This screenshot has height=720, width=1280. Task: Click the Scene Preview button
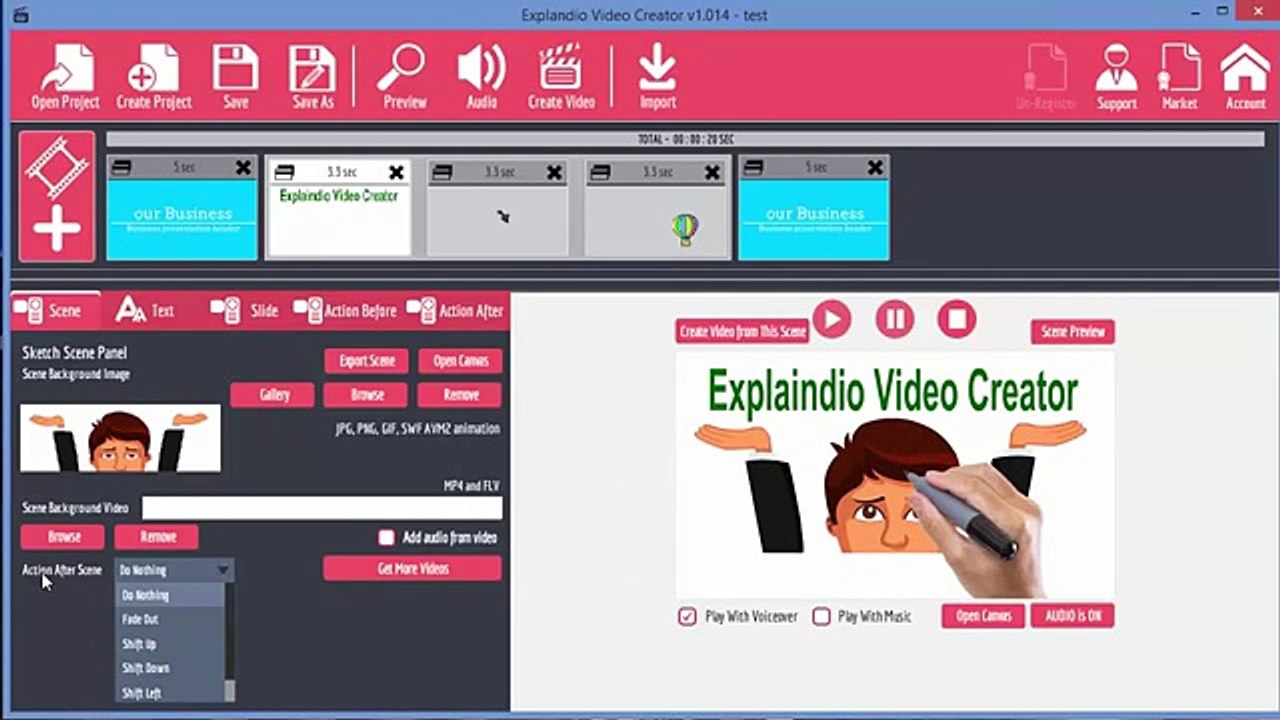tap(1073, 332)
